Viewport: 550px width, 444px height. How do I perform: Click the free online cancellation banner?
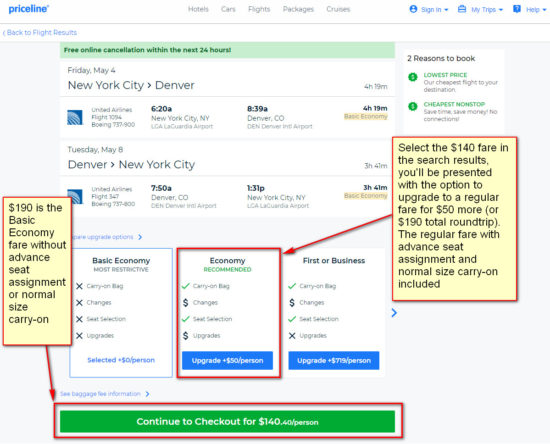tap(227, 50)
